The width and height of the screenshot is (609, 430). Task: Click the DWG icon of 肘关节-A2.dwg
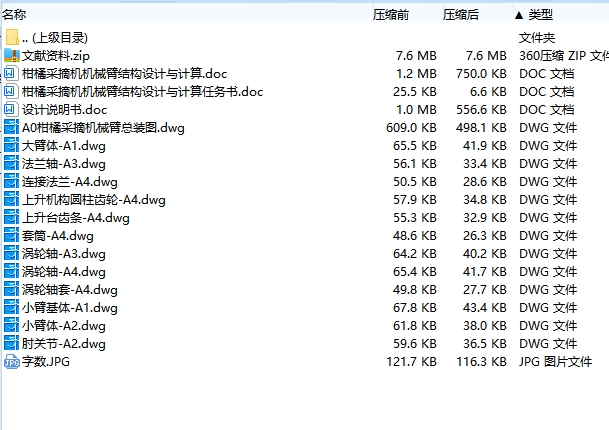(11, 343)
